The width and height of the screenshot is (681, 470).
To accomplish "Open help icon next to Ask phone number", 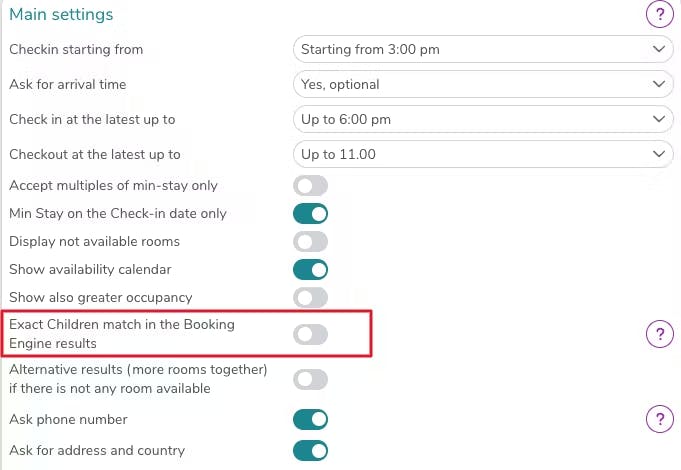I will 658,418.
